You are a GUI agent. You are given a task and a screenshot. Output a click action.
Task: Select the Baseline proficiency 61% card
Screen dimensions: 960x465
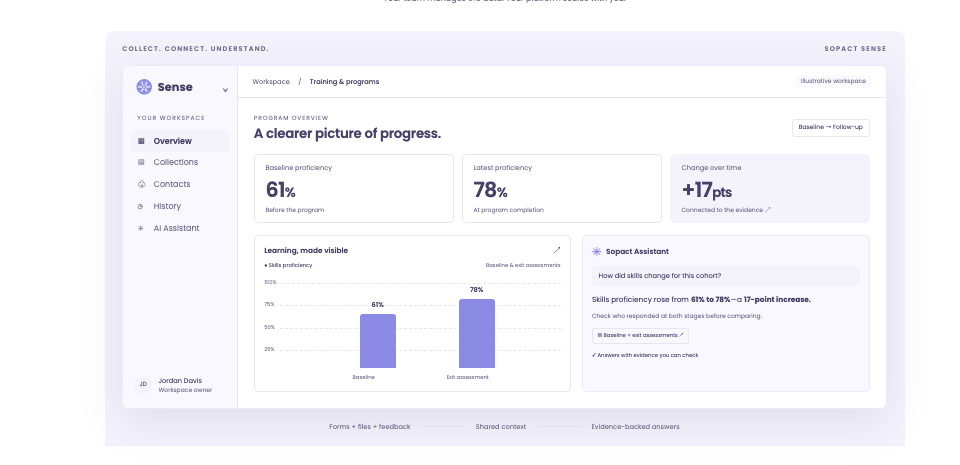click(354, 188)
